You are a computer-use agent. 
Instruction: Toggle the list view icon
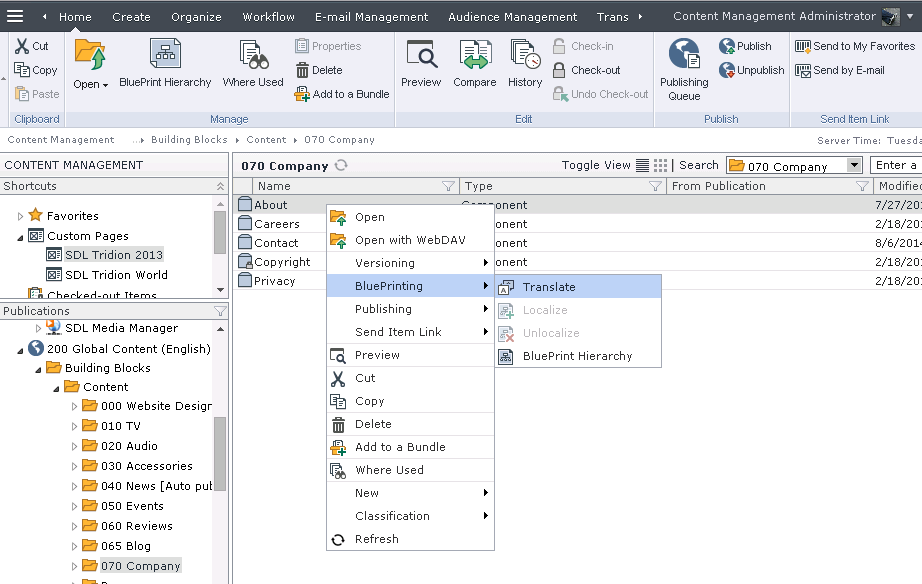pos(643,166)
